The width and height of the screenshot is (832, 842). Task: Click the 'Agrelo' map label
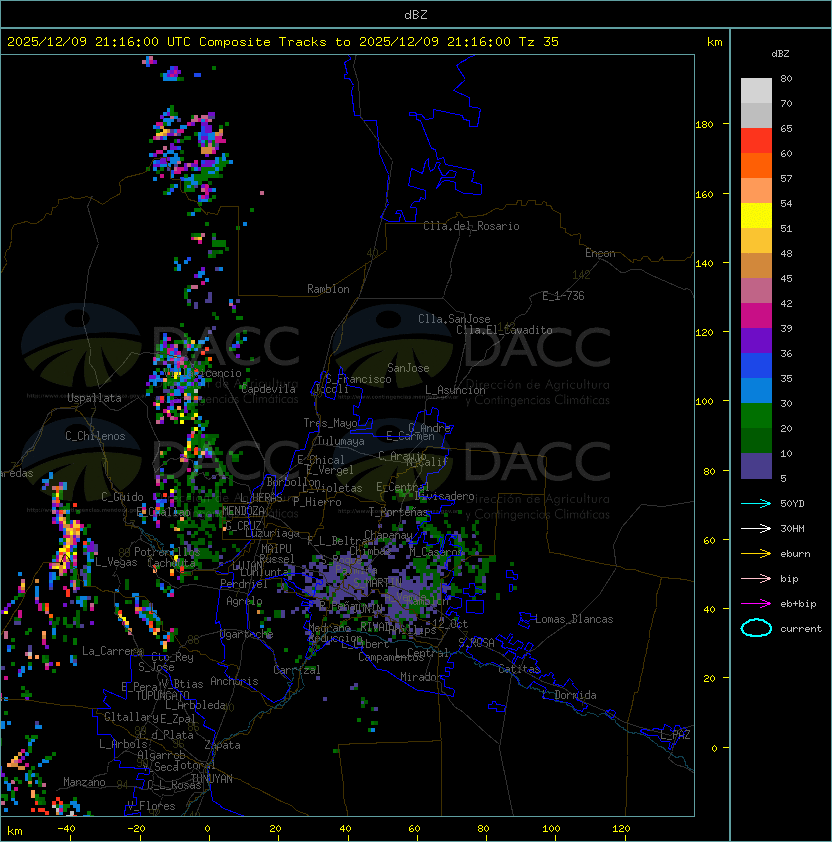tap(244, 601)
